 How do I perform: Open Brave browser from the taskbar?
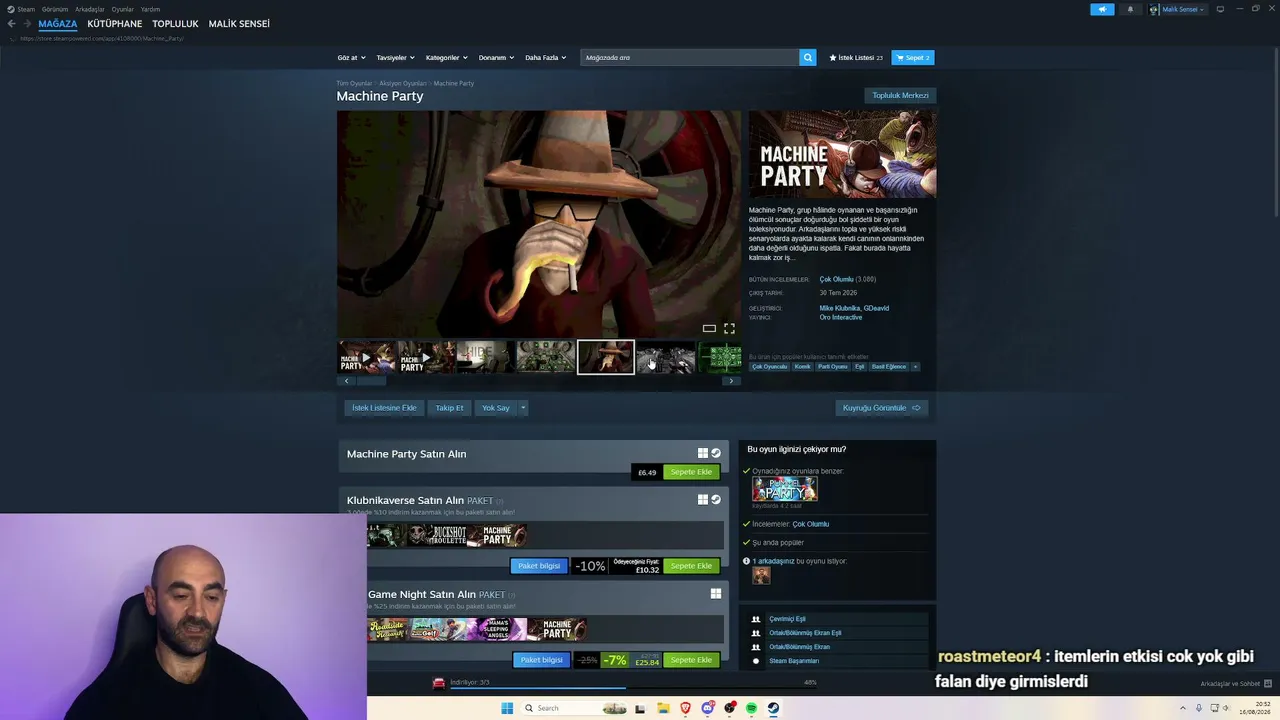coord(685,708)
